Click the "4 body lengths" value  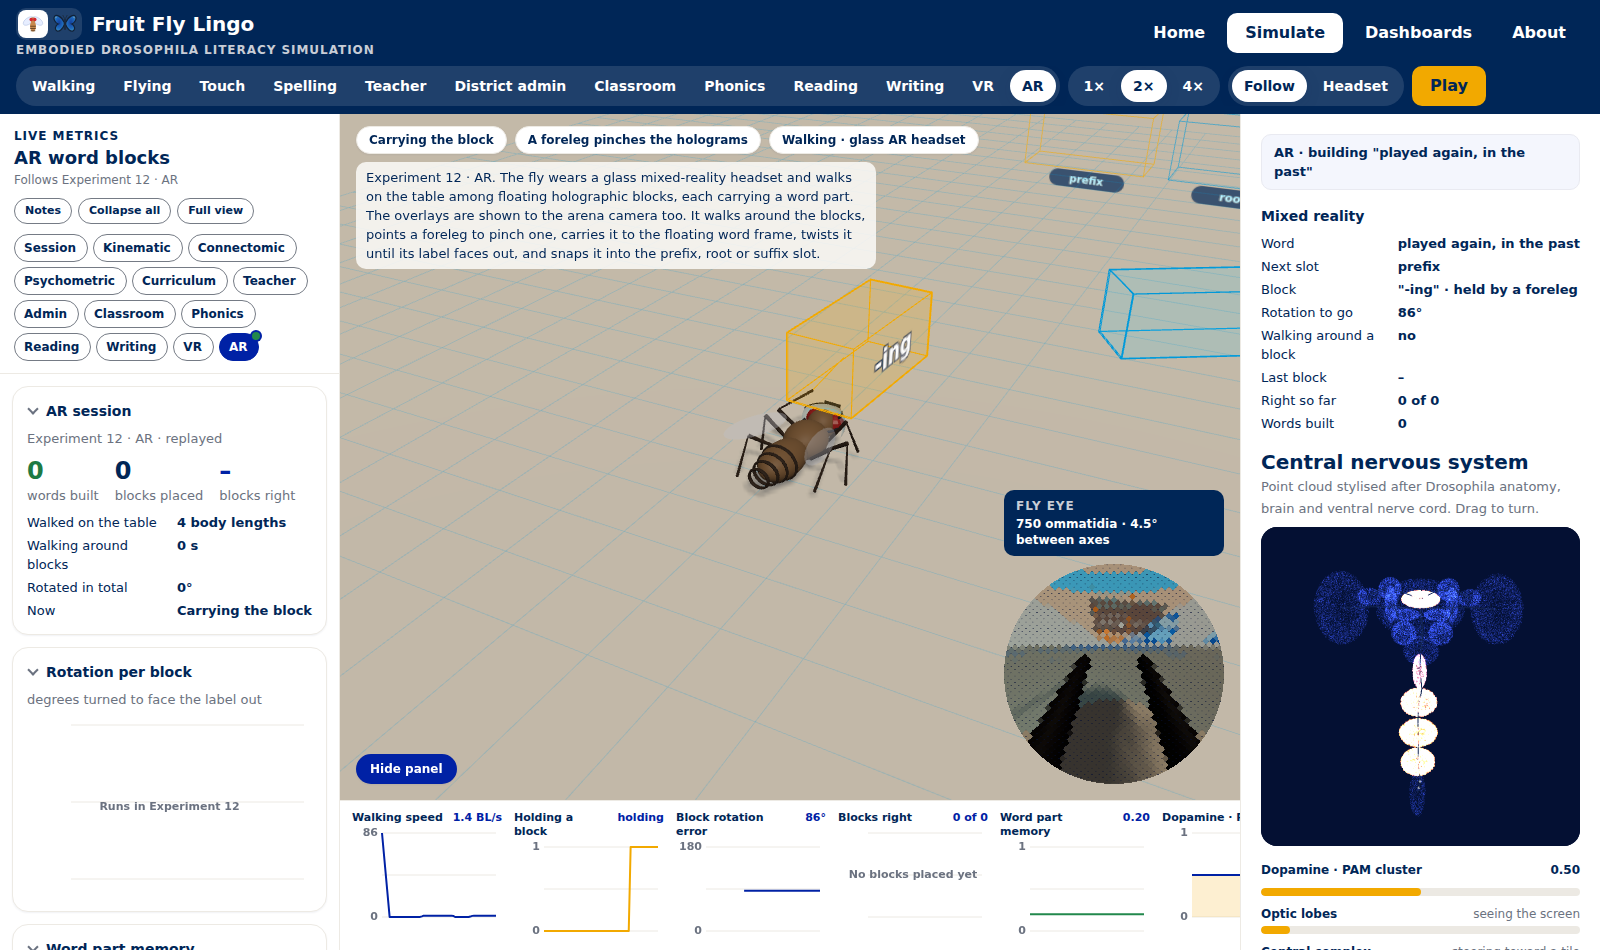tap(231, 523)
